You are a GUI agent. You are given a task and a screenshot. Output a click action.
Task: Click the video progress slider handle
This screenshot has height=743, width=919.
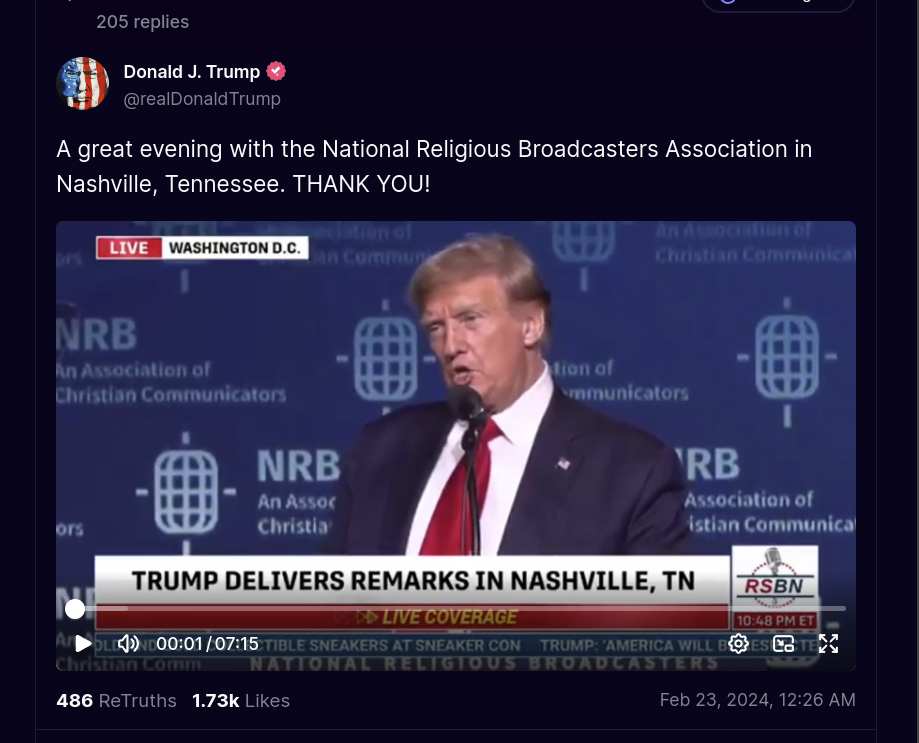pyautogui.click(x=74, y=609)
